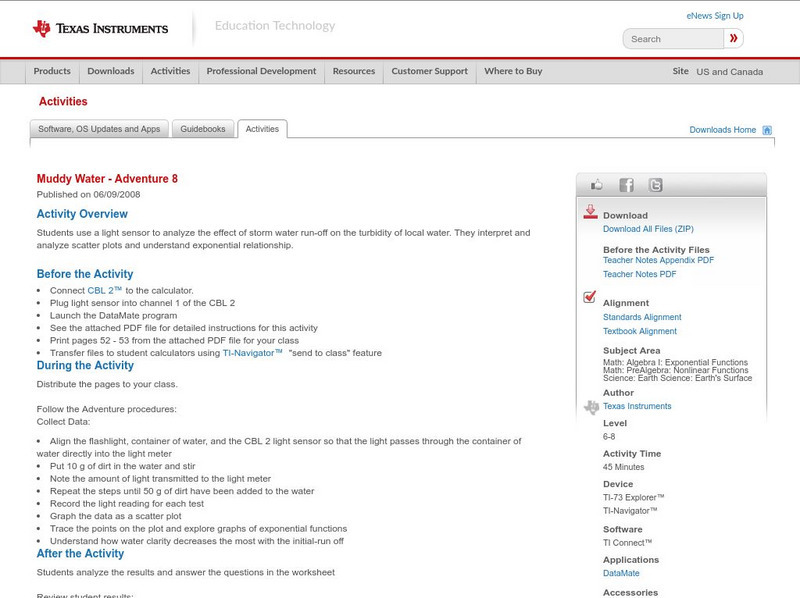Share activity via the Facebook icon

point(626,185)
